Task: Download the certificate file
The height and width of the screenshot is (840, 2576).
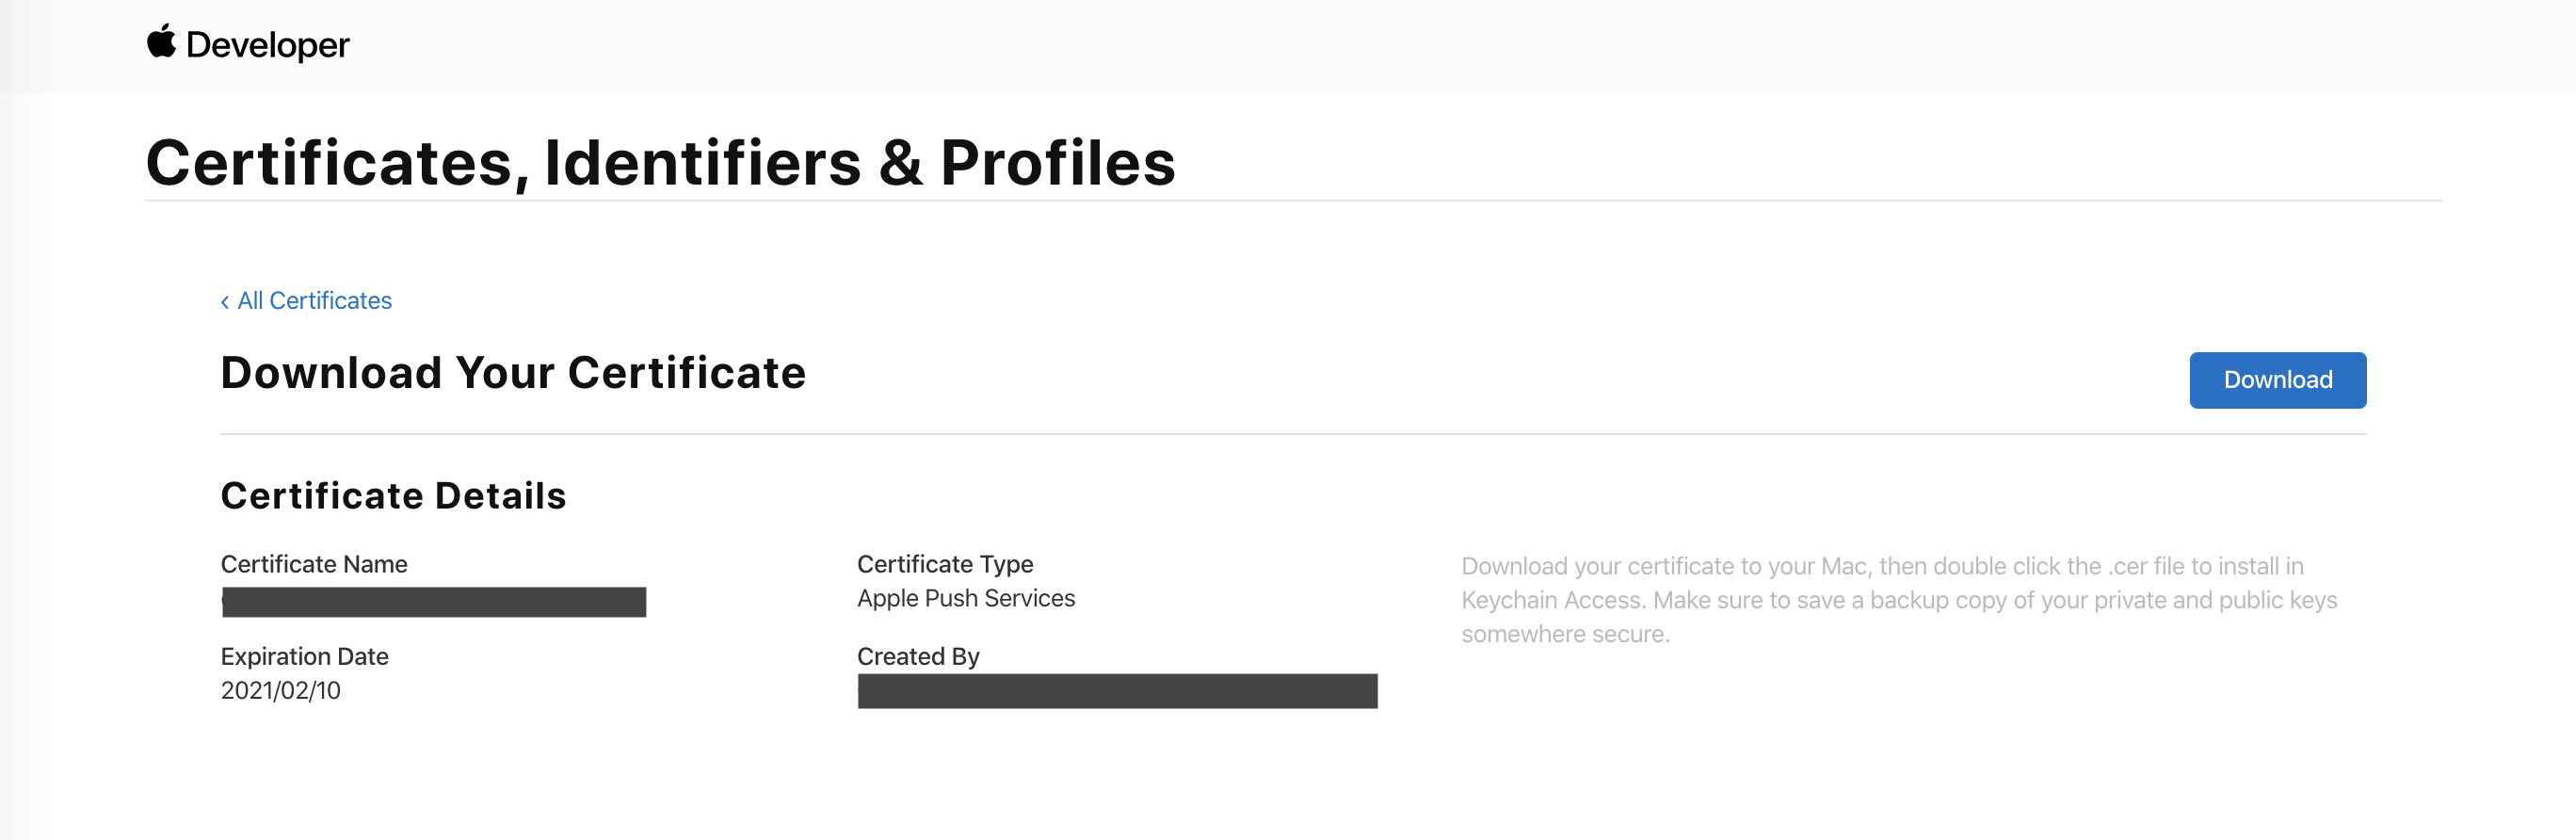Action: pyautogui.click(x=2277, y=380)
